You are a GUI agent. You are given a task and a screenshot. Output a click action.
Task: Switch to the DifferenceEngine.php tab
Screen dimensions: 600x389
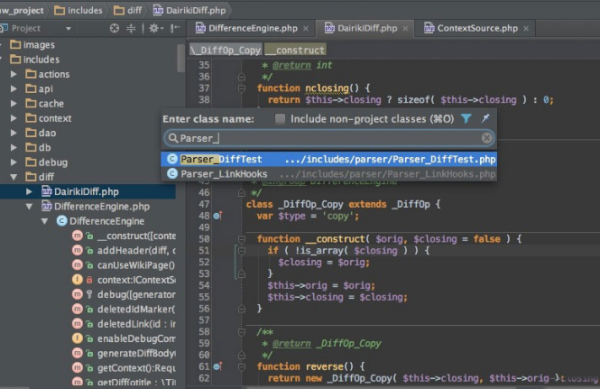252,28
